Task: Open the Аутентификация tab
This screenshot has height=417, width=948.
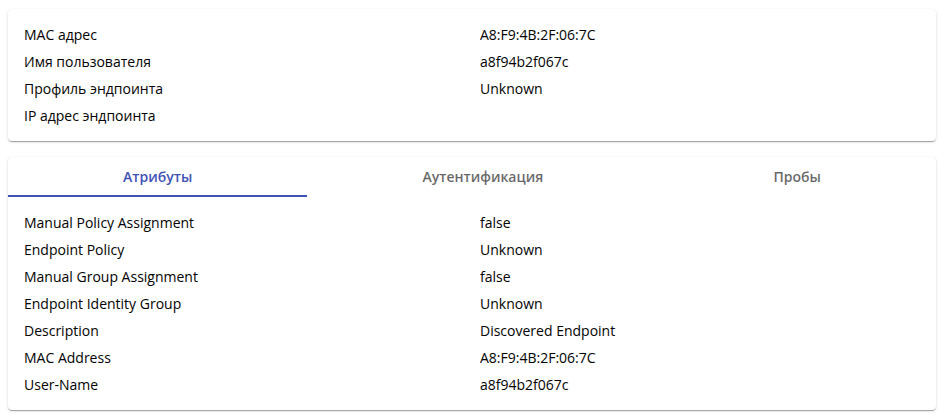Action: tap(482, 177)
